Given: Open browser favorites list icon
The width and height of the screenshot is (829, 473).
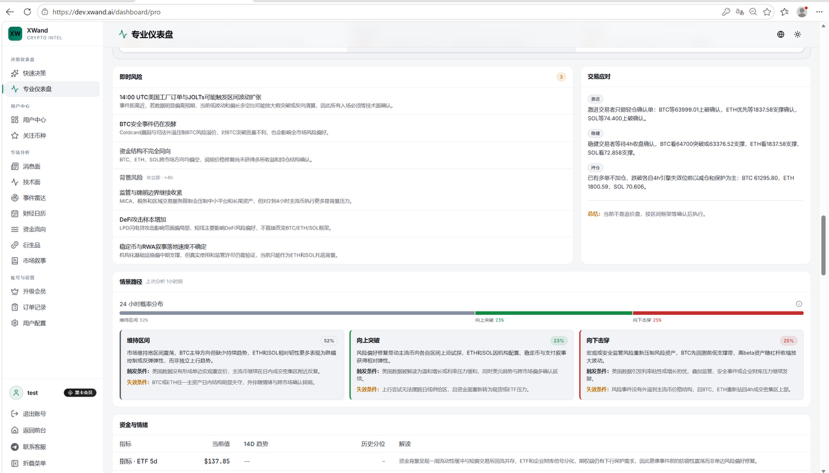Looking at the screenshot, I should 785,12.
